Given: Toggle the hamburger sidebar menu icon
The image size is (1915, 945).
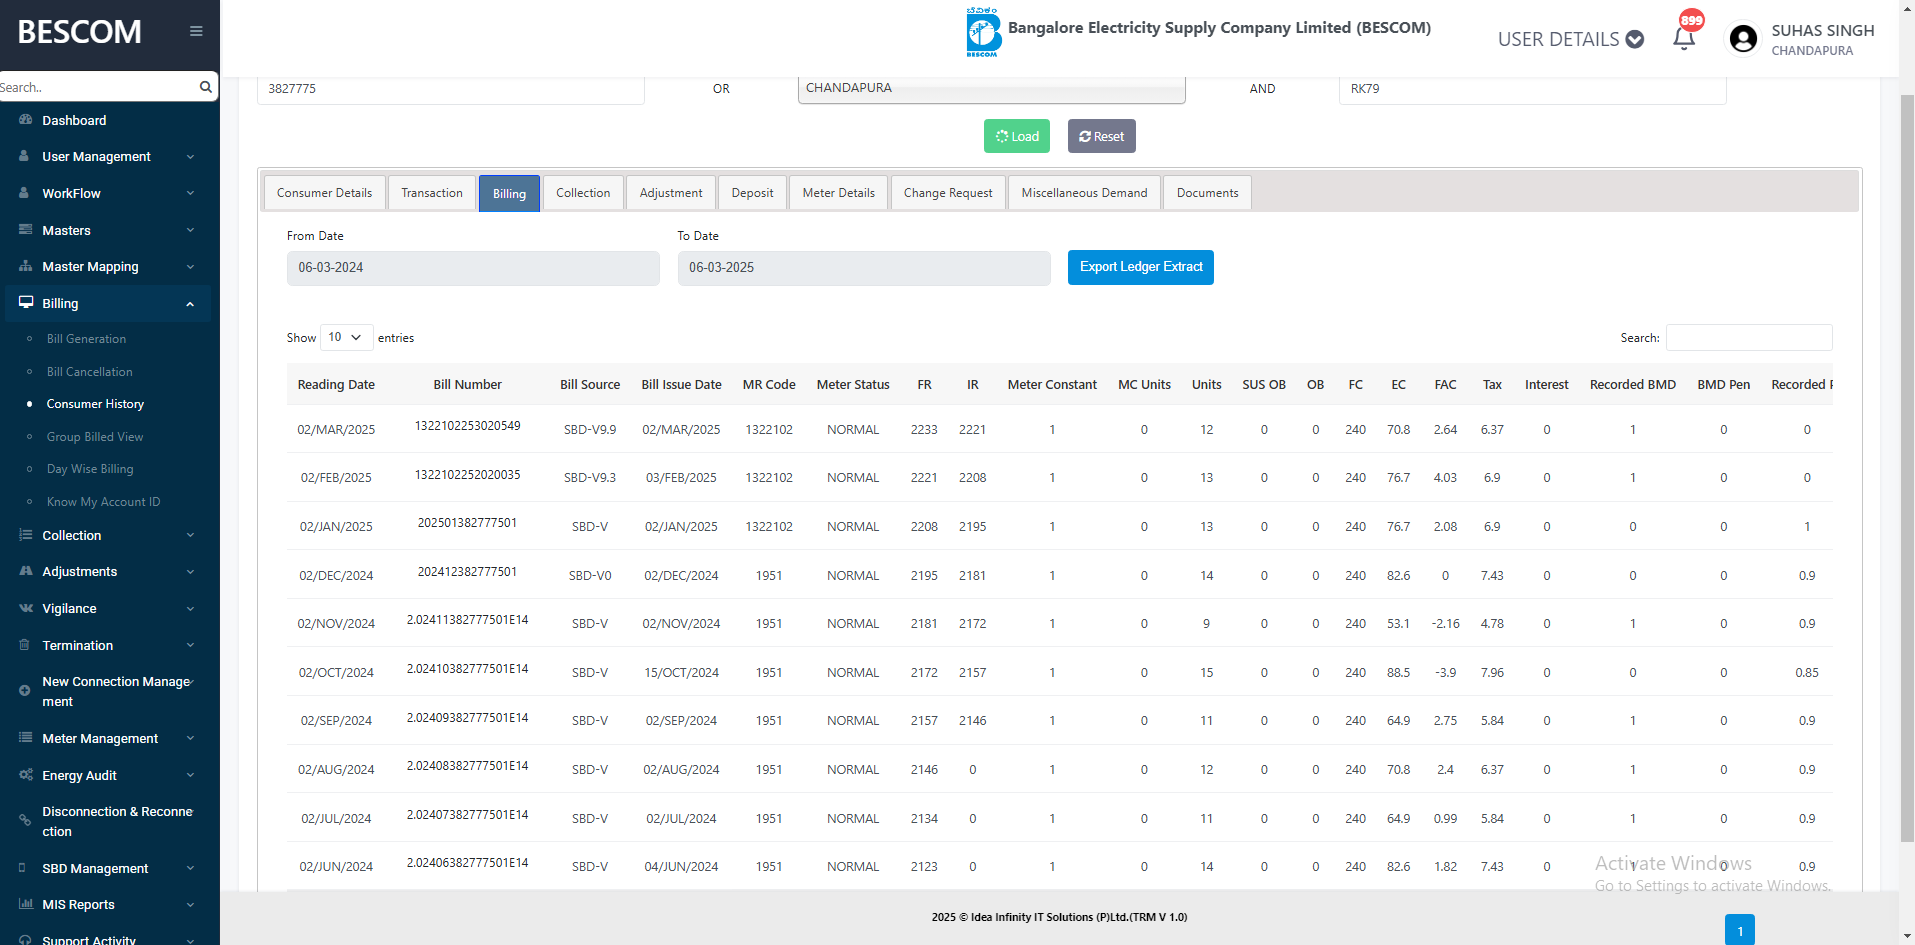Looking at the screenshot, I should click(196, 31).
